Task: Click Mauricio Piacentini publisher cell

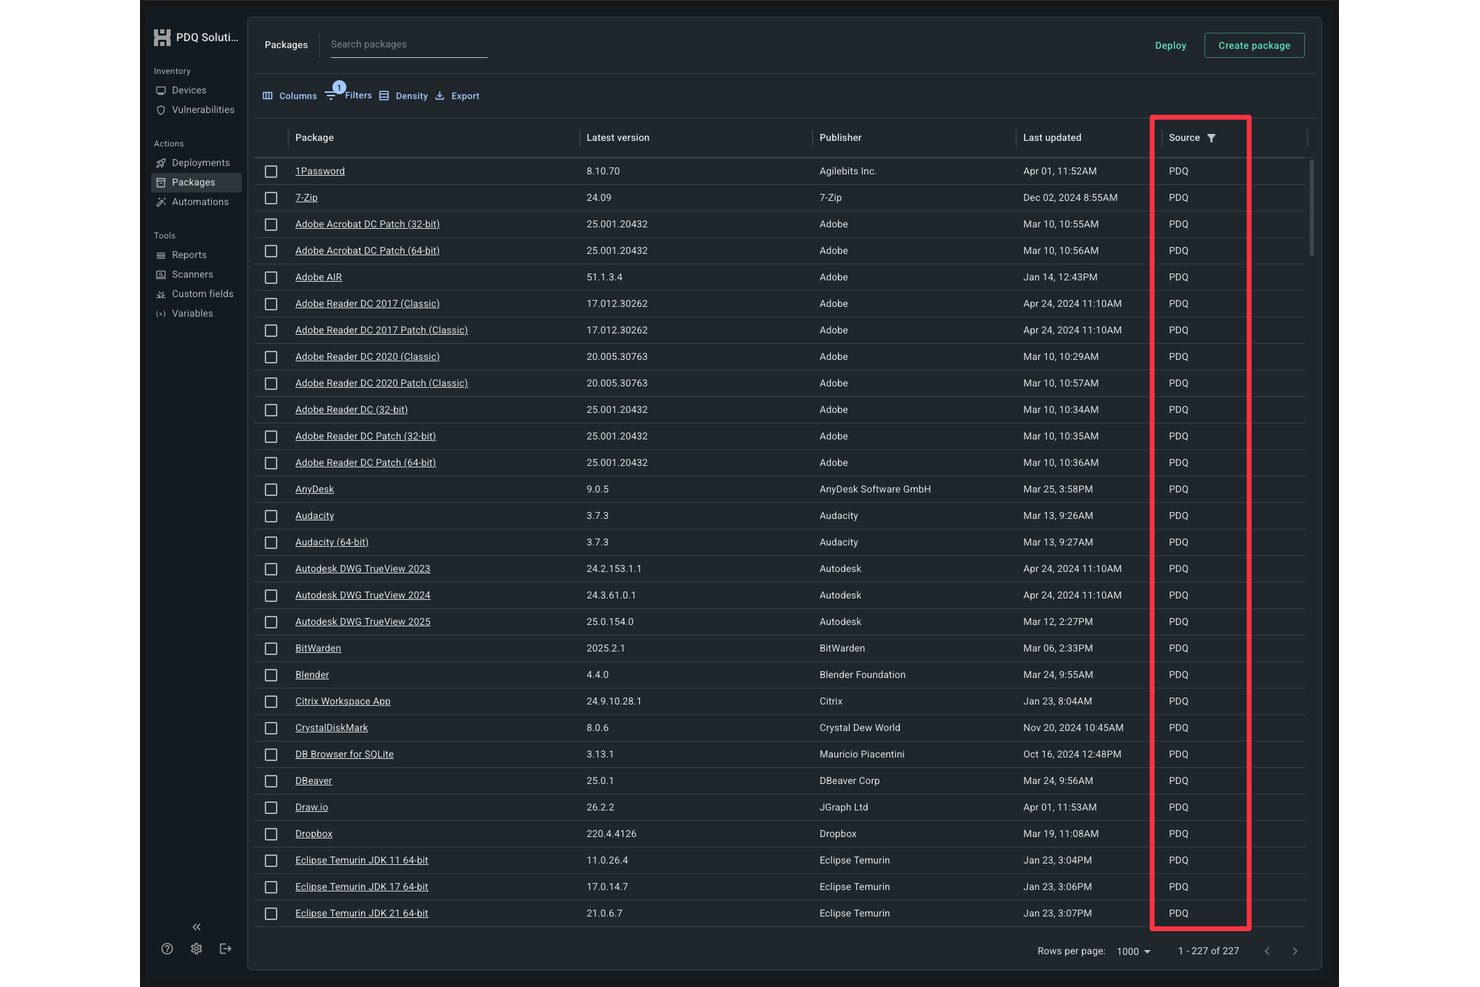Action: click(x=862, y=754)
